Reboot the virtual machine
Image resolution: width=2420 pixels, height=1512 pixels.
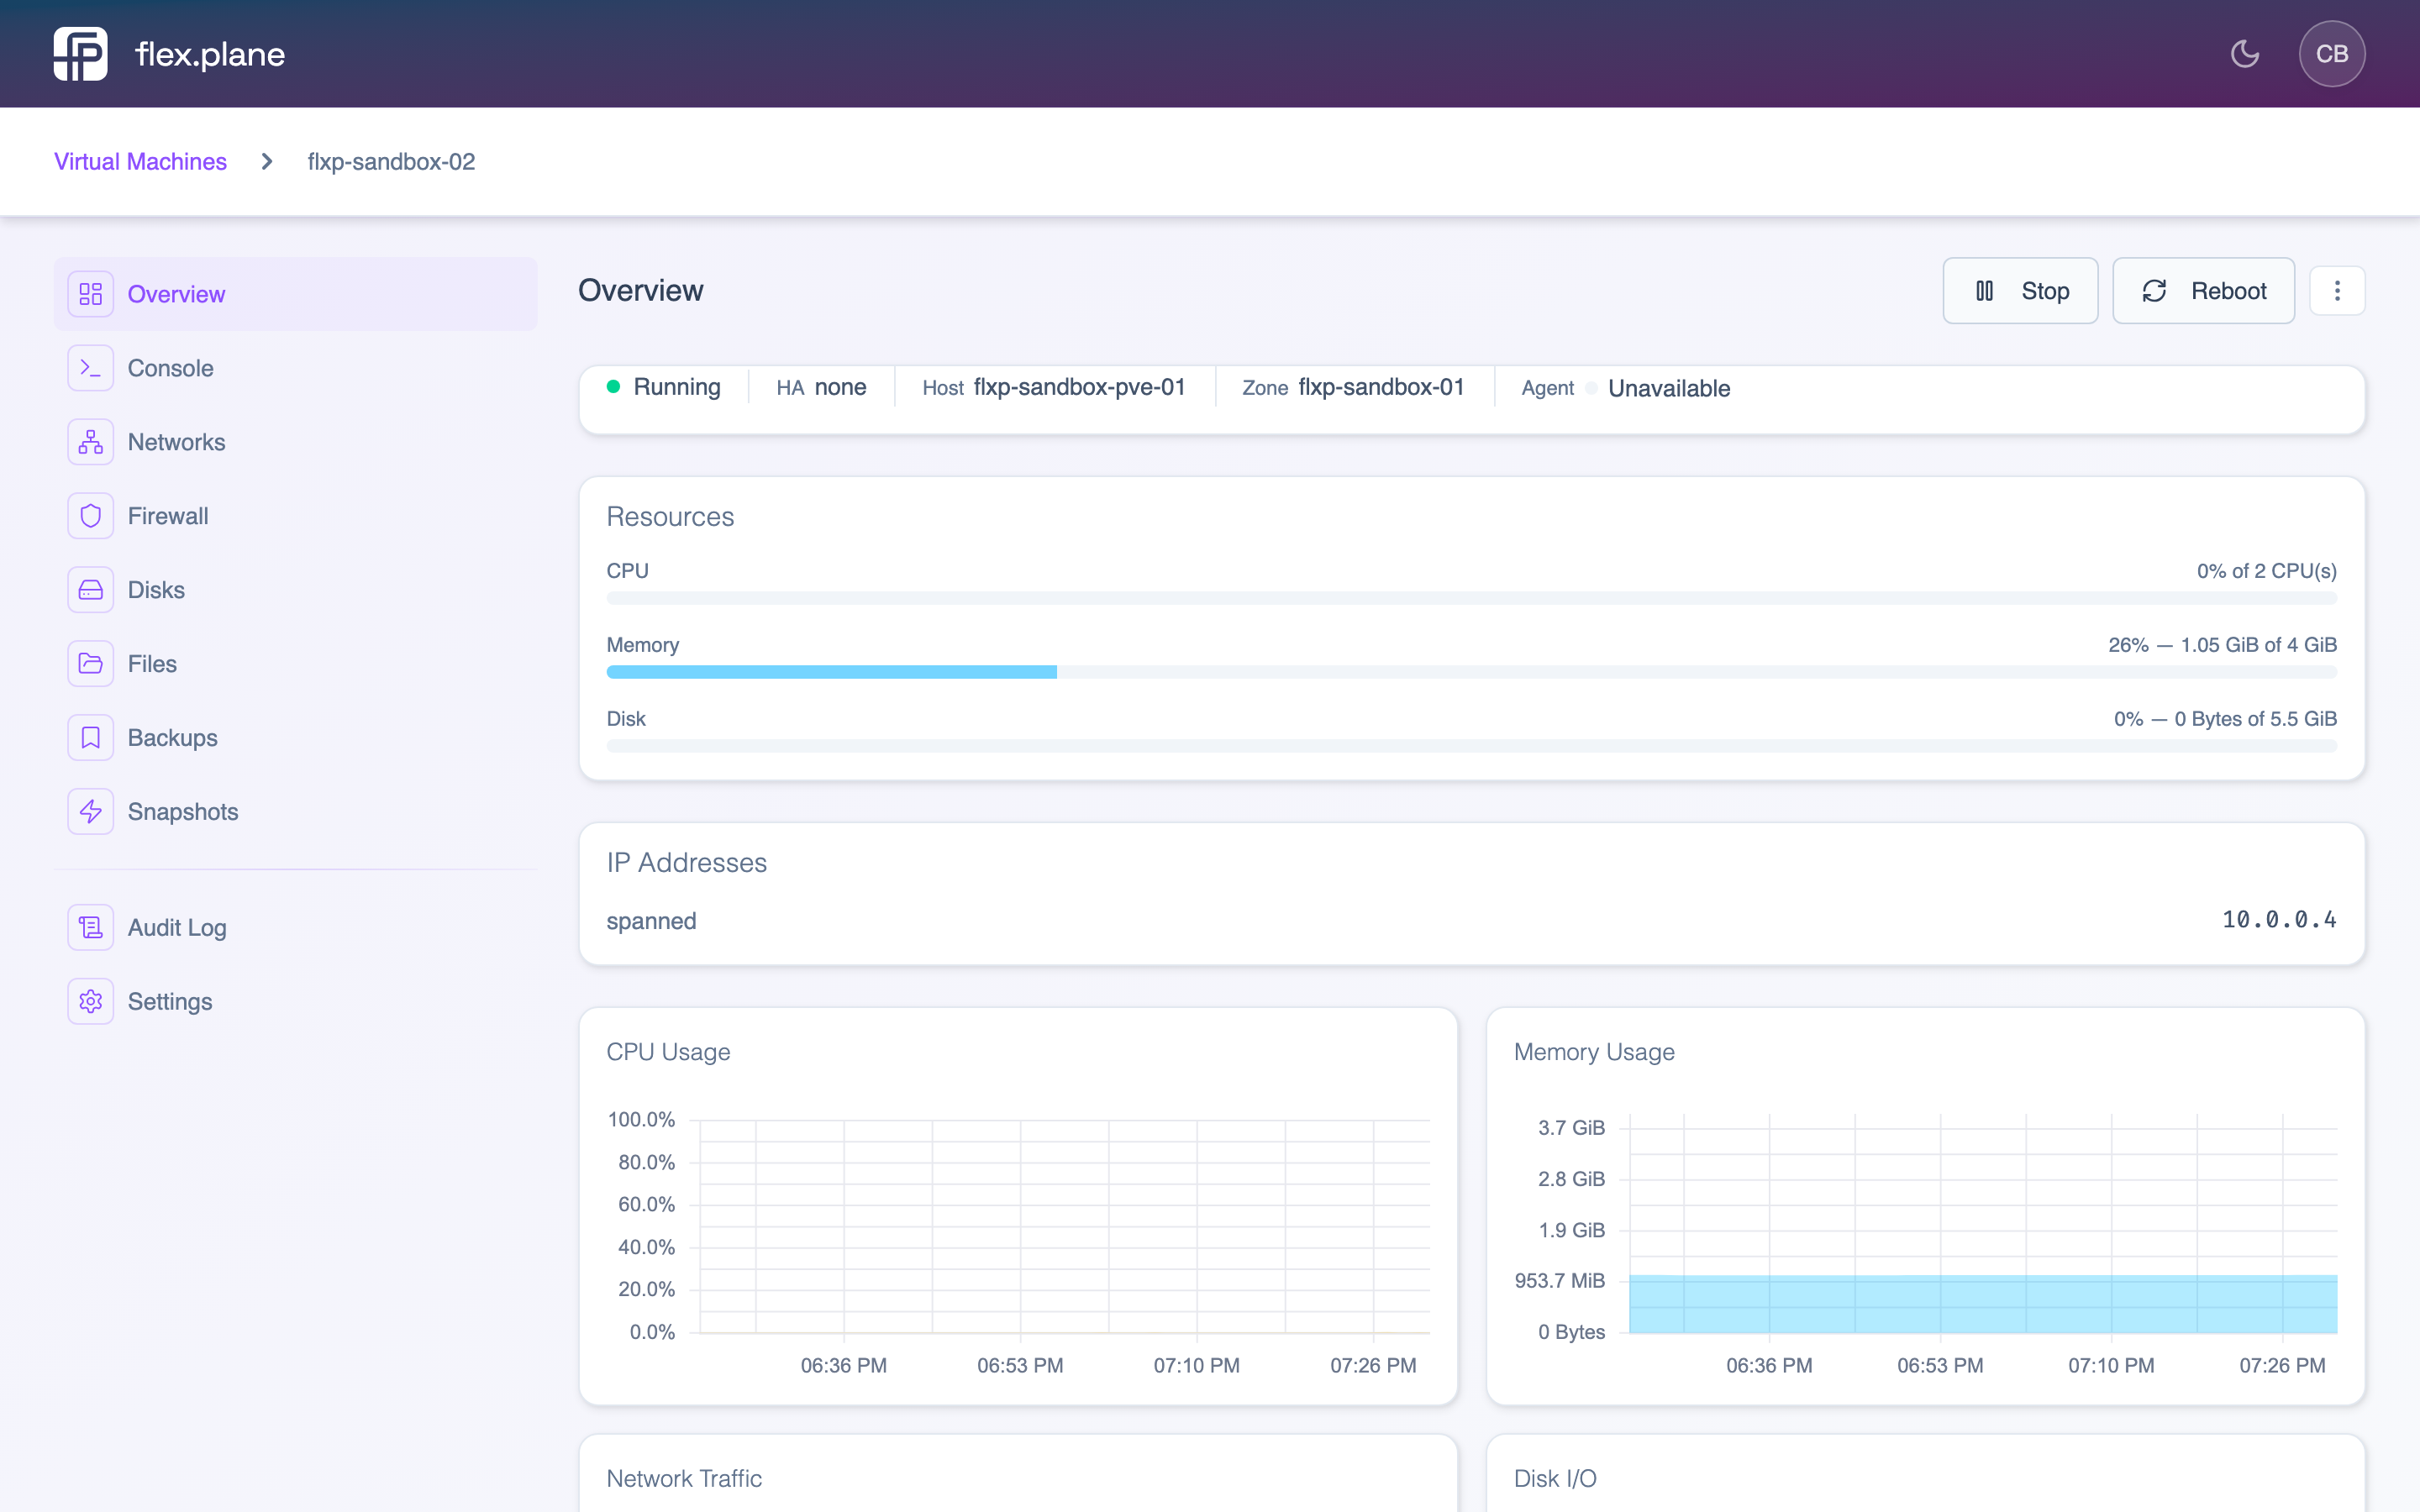point(2203,291)
